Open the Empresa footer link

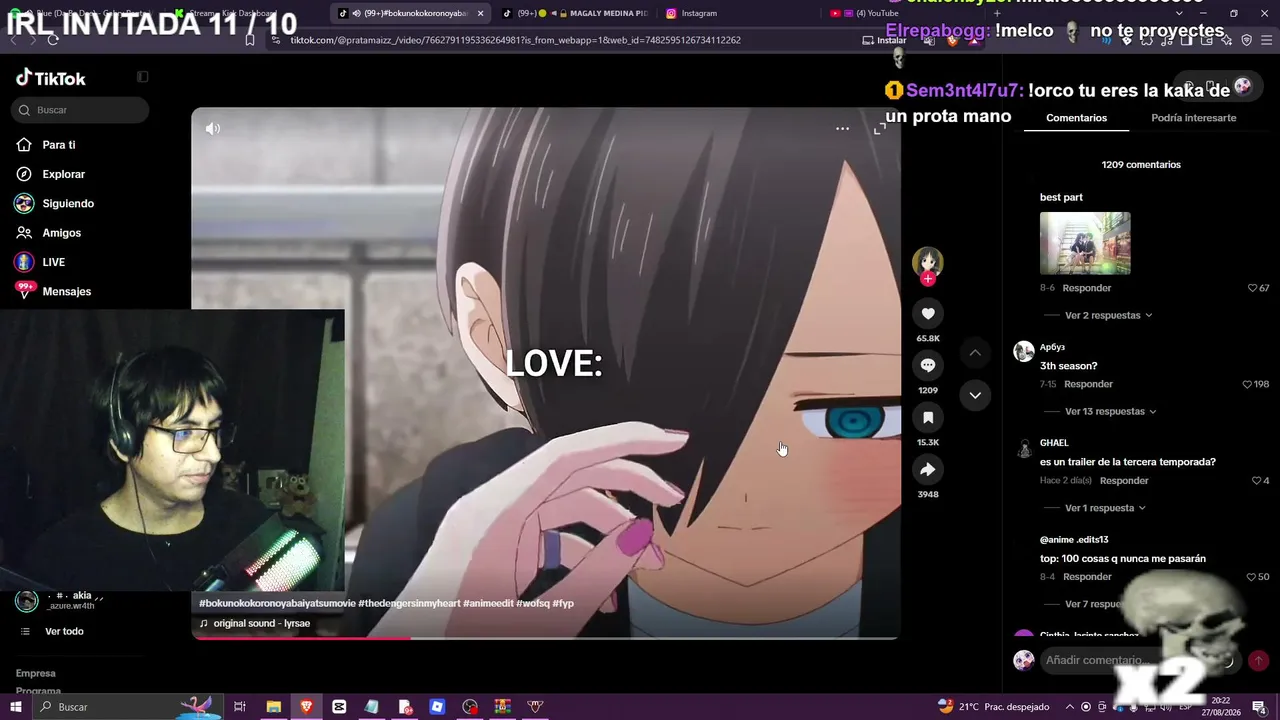tap(36, 673)
